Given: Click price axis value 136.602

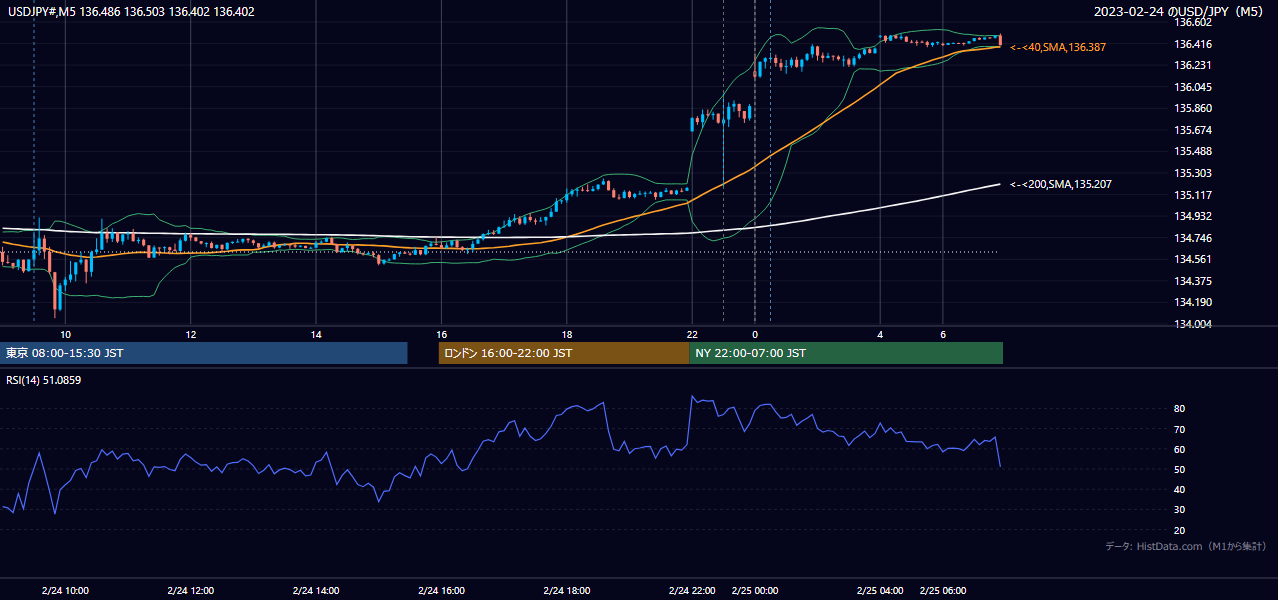Looking at the screenshot, I should point(1193,22).
